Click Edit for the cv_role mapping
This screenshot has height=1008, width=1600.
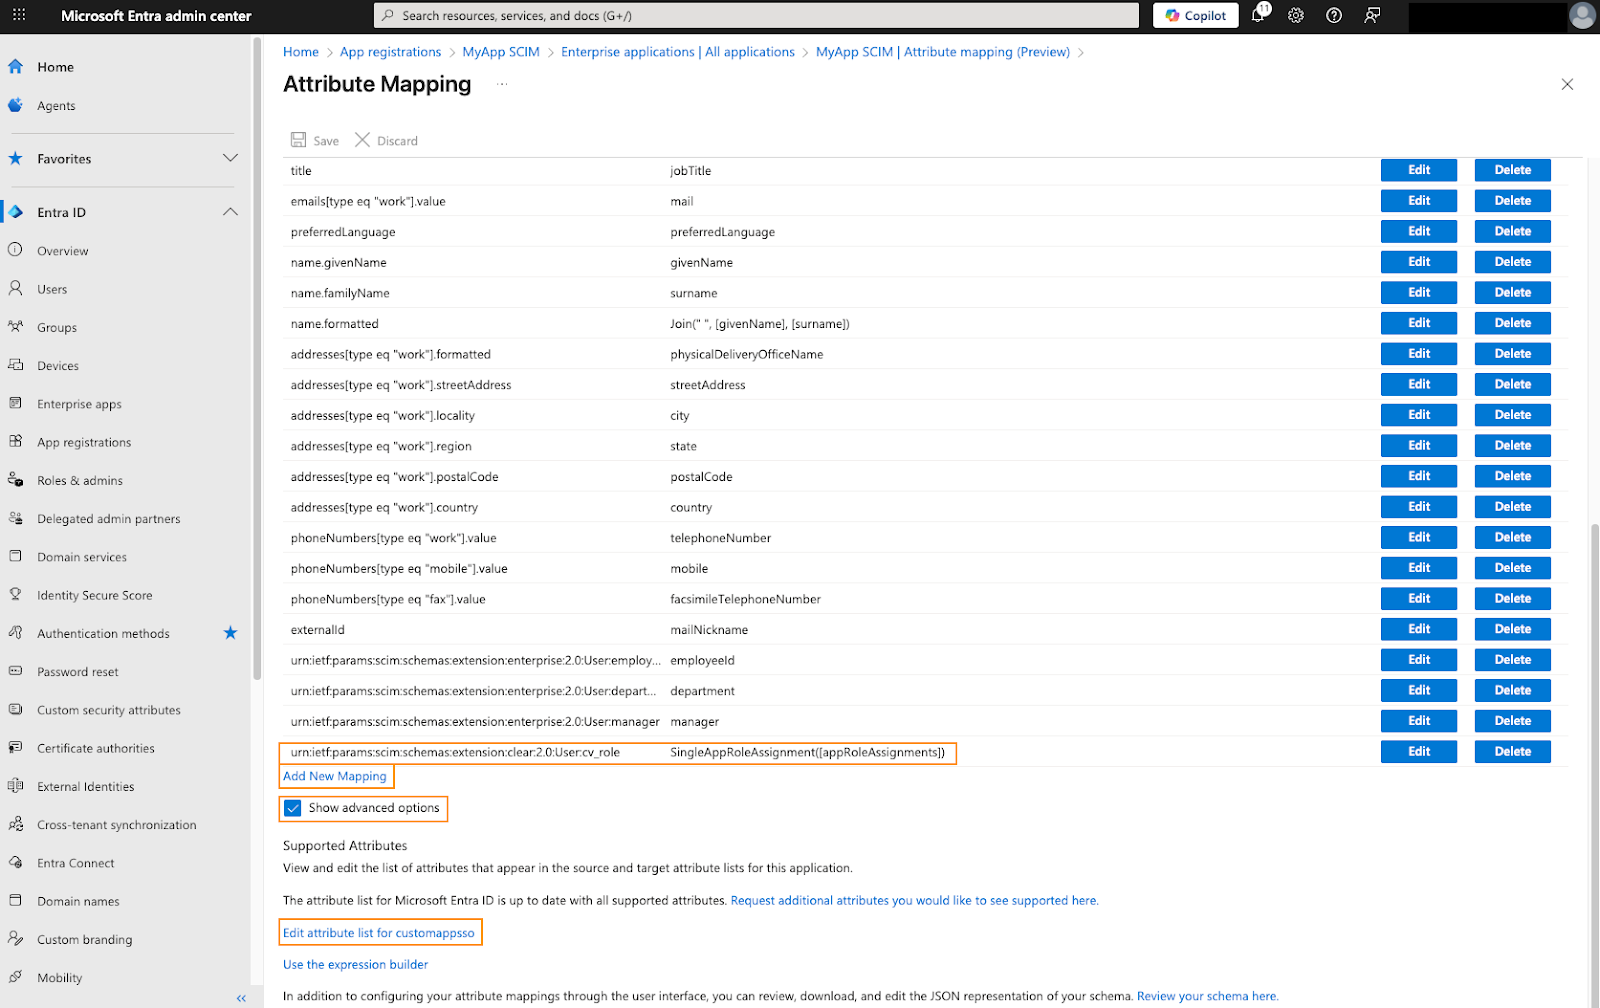(x=1419, y=751)
